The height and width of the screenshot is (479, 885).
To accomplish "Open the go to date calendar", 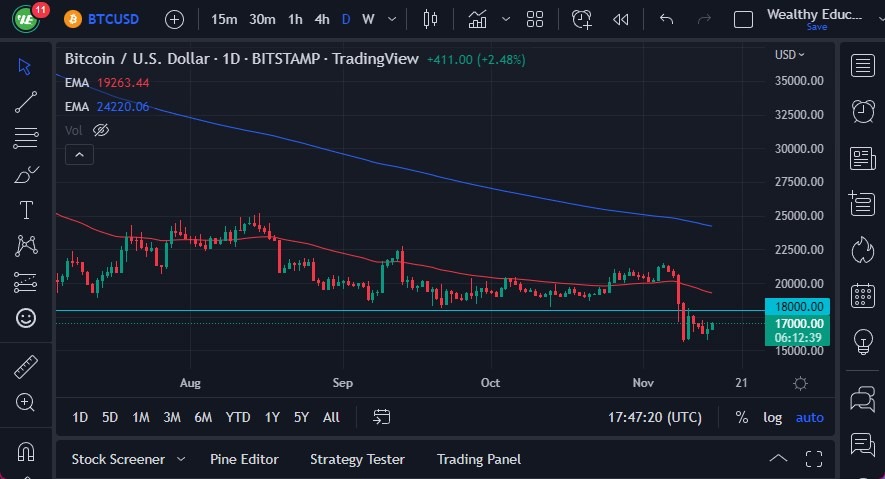I will [382, 418].
